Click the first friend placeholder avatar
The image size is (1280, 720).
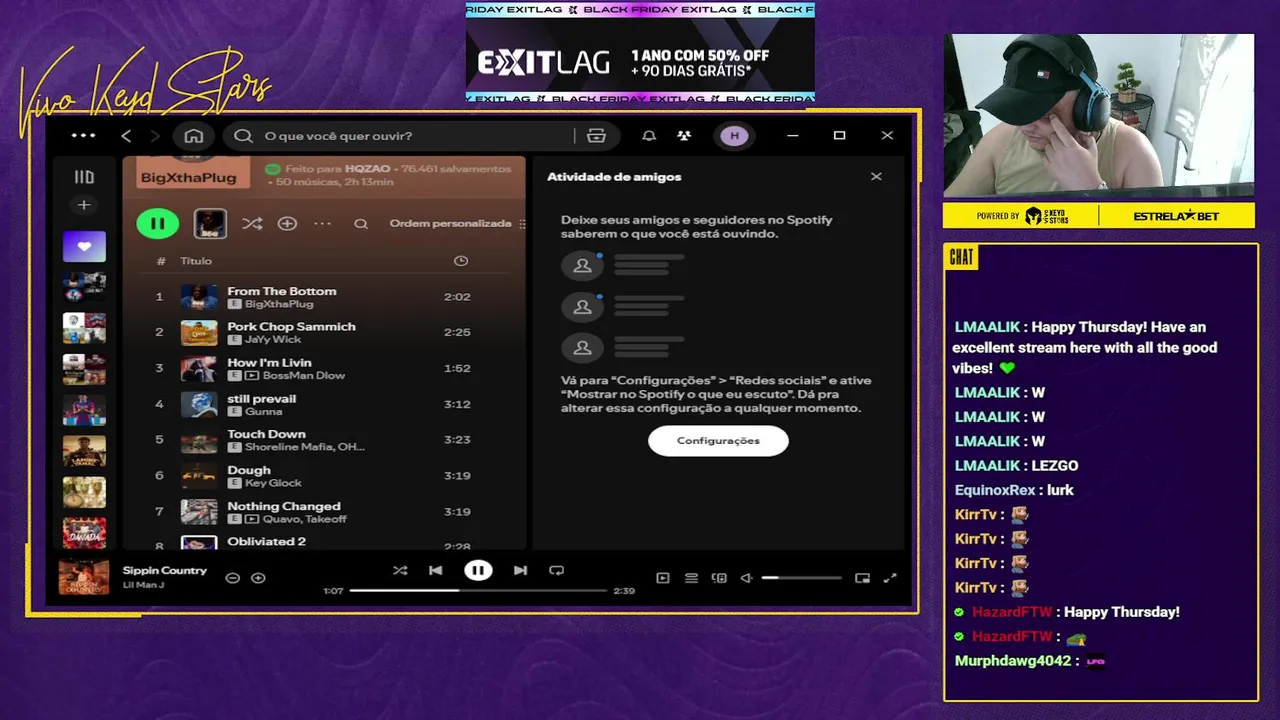pos(582,266)
